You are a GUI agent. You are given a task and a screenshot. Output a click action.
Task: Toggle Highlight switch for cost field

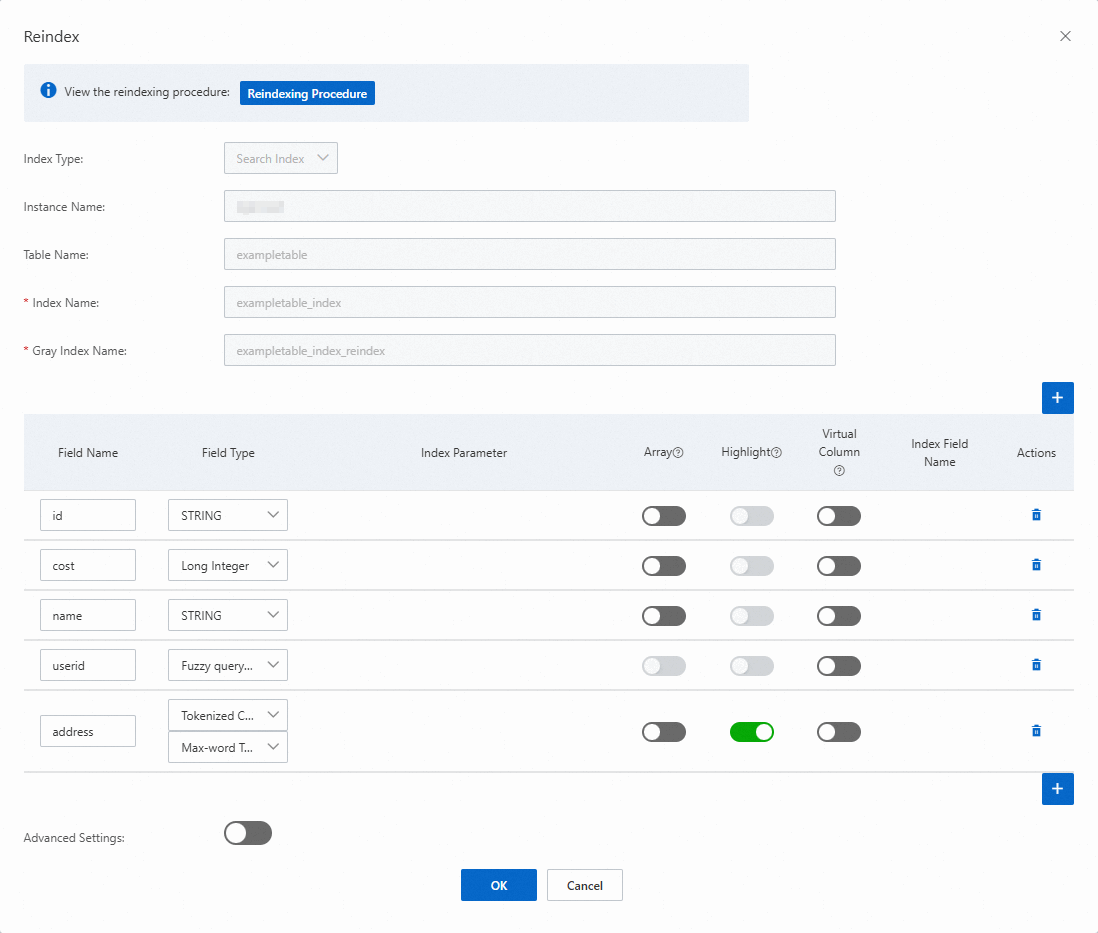tap(751, 566)
